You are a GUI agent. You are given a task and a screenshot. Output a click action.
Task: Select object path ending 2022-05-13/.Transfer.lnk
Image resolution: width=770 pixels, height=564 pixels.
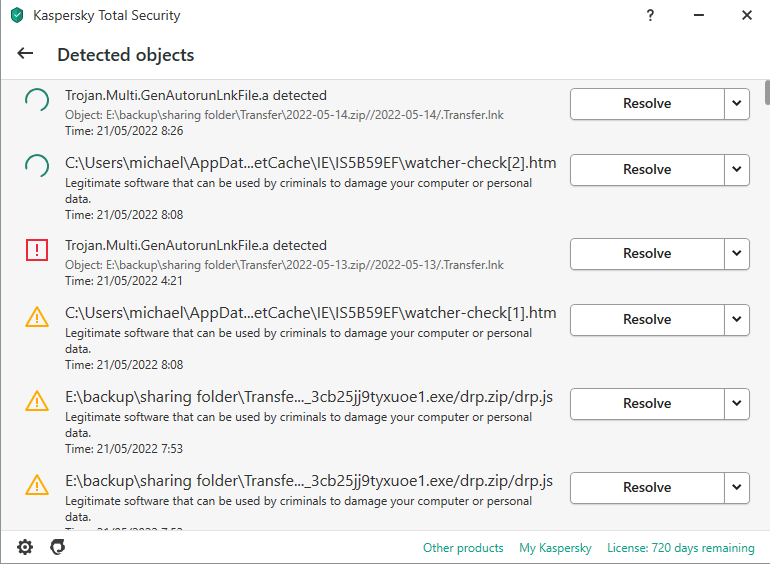[284, 265]
